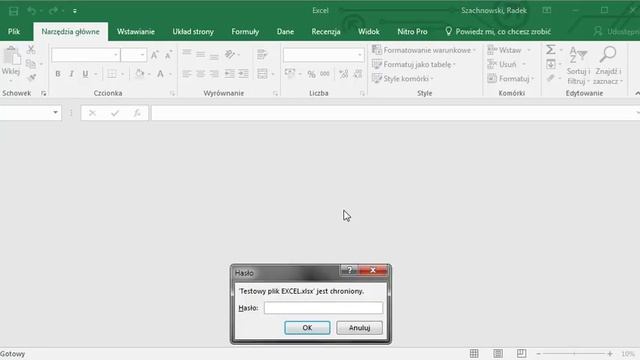Click Anuluj in the Hasło dialog
This screenshot has width=640, height=360.
tap(359, 328)
